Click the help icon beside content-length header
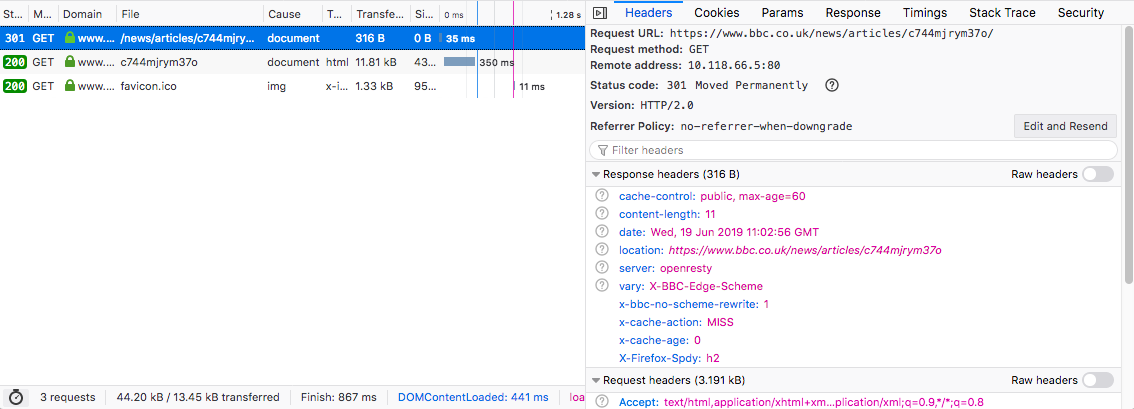This screenshot has width=1134, height=409. coord(601,214)
